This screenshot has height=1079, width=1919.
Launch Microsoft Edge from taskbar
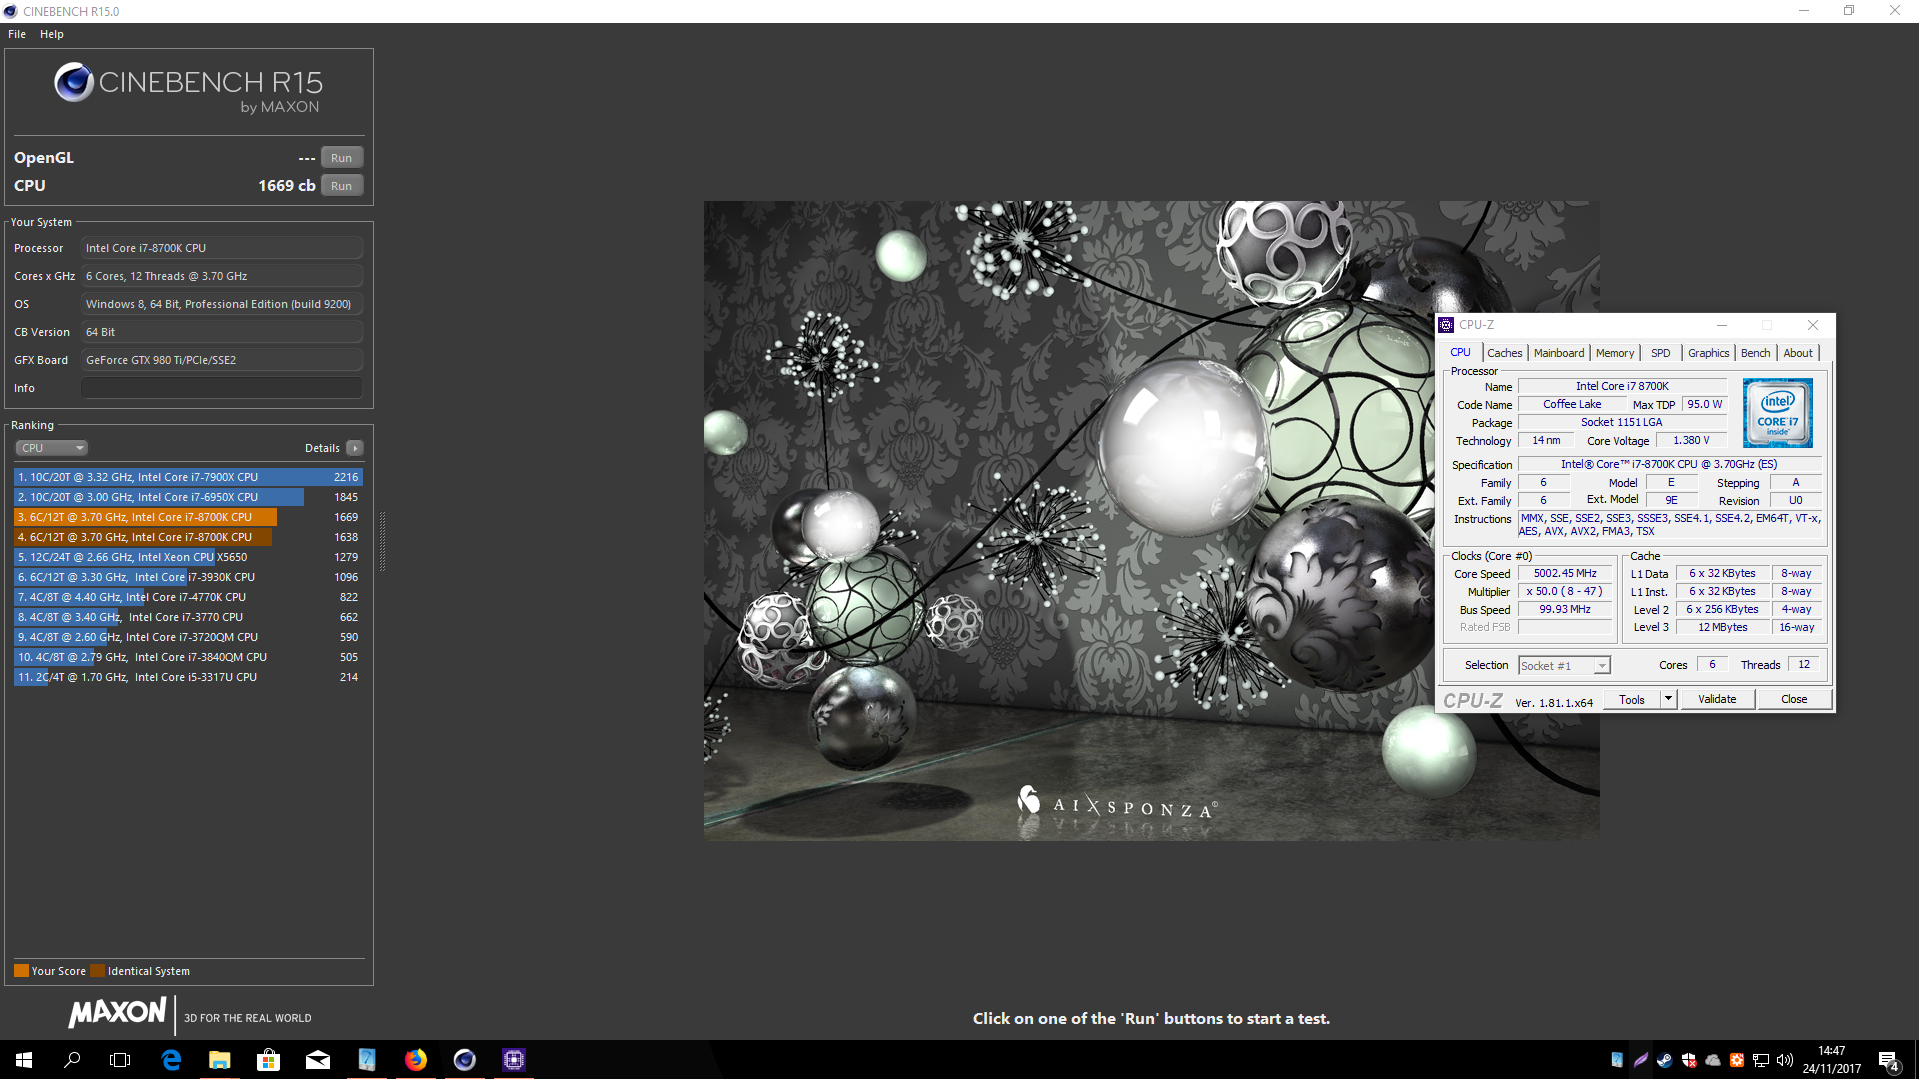tap(171, 1060)
